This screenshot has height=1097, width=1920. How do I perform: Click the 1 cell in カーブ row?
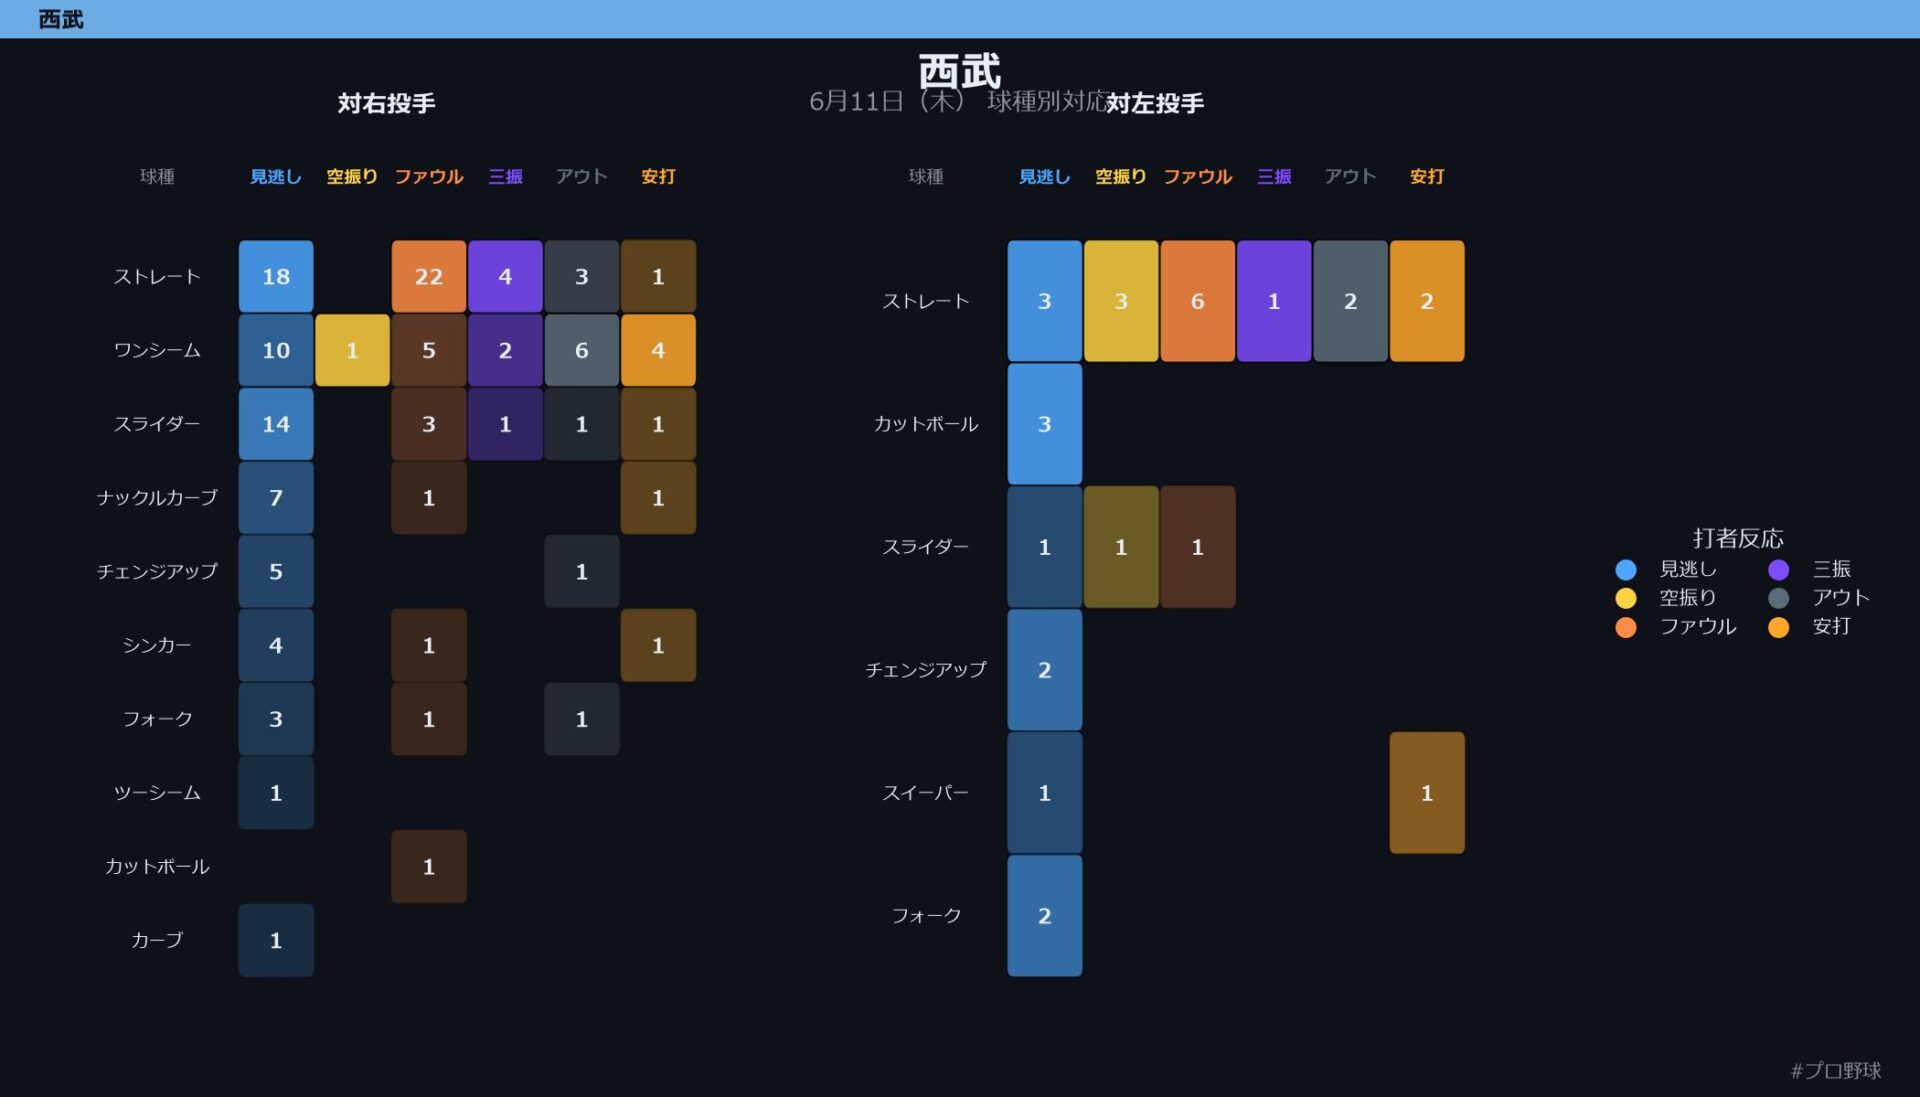tap(276, 940)
